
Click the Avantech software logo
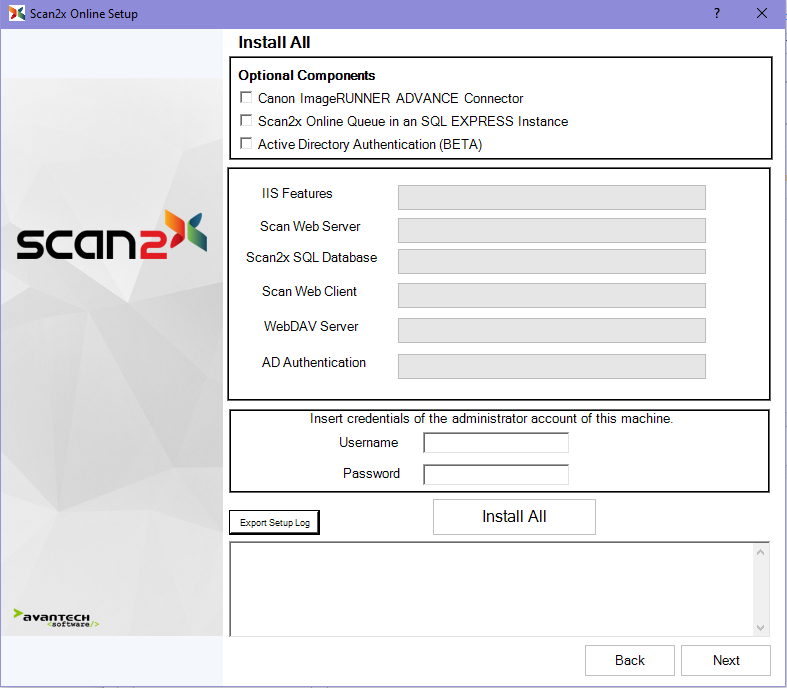coord(57,618)
